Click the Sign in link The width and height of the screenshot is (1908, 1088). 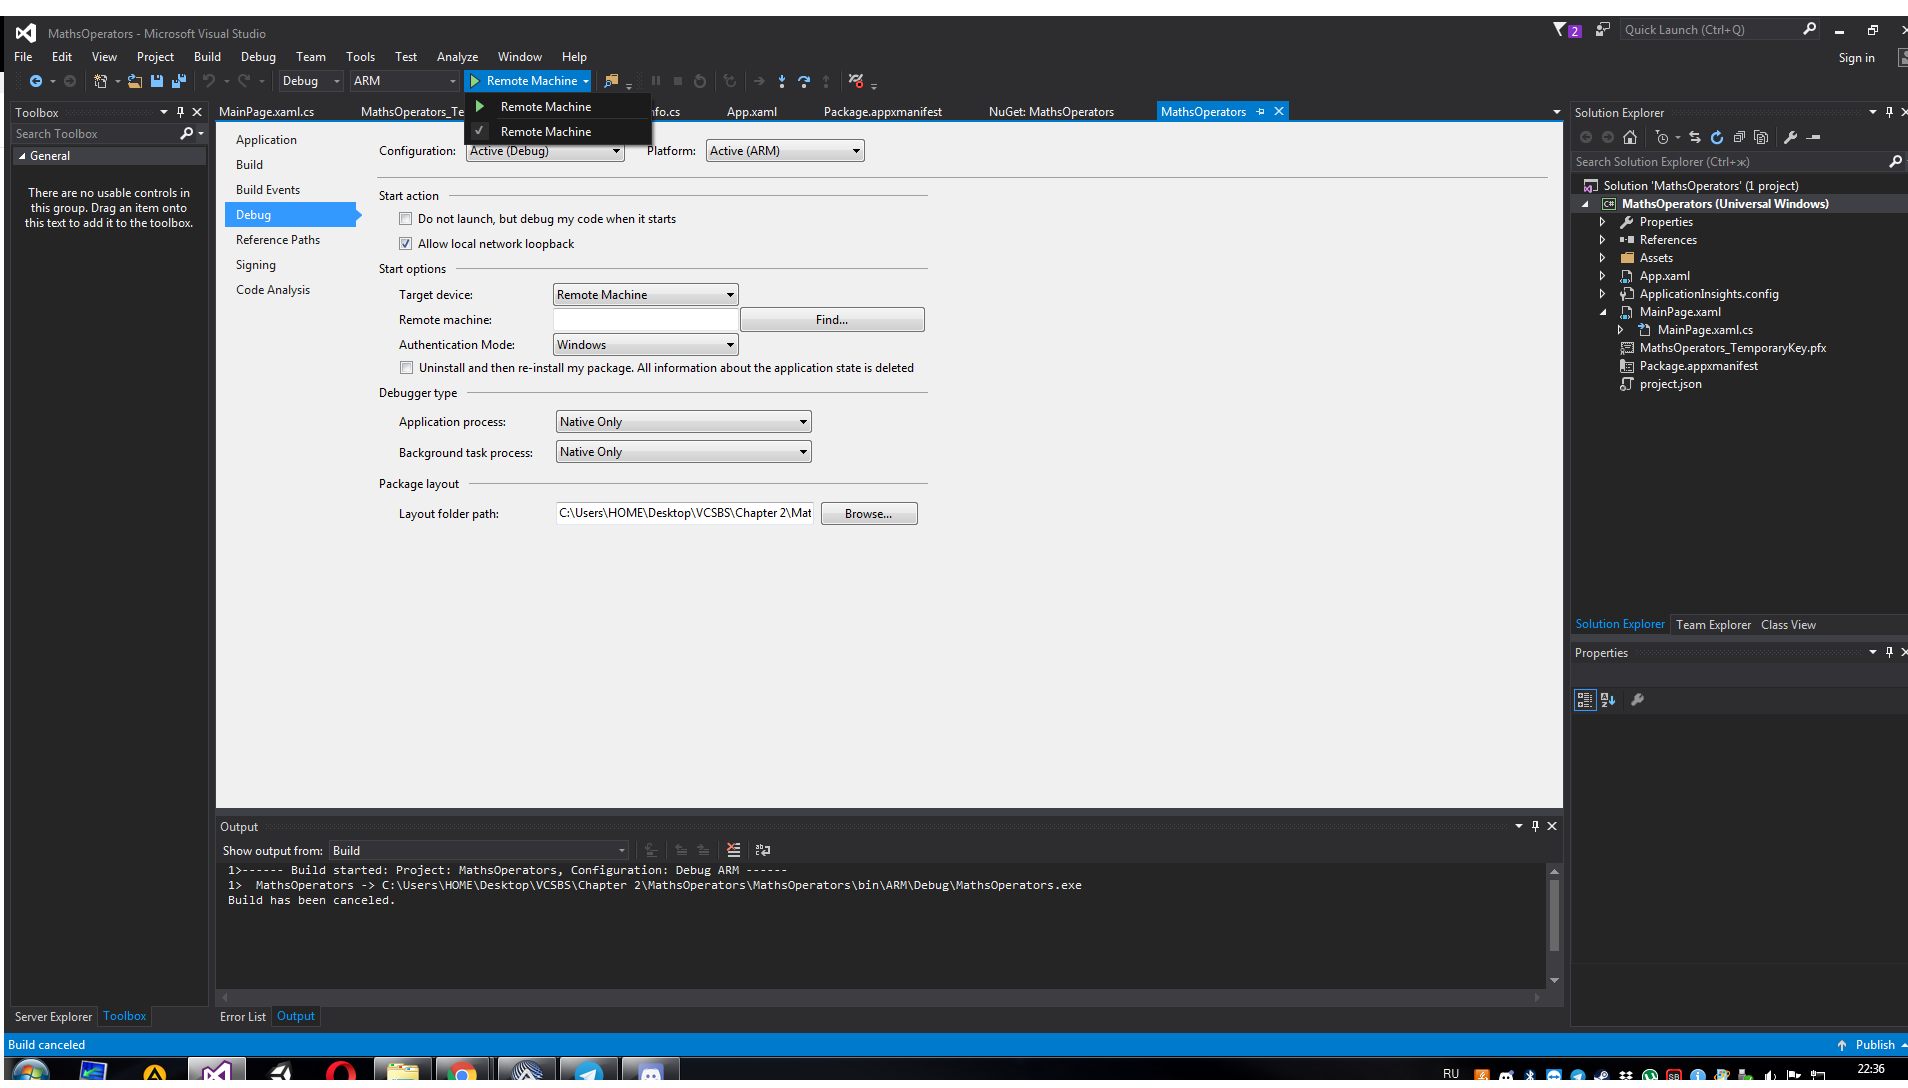(1856, 58)
